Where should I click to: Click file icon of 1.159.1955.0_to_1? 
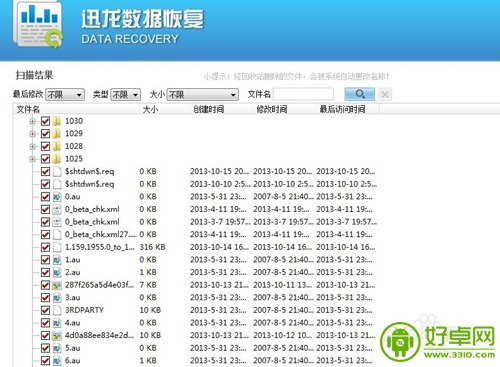(57, 247)
